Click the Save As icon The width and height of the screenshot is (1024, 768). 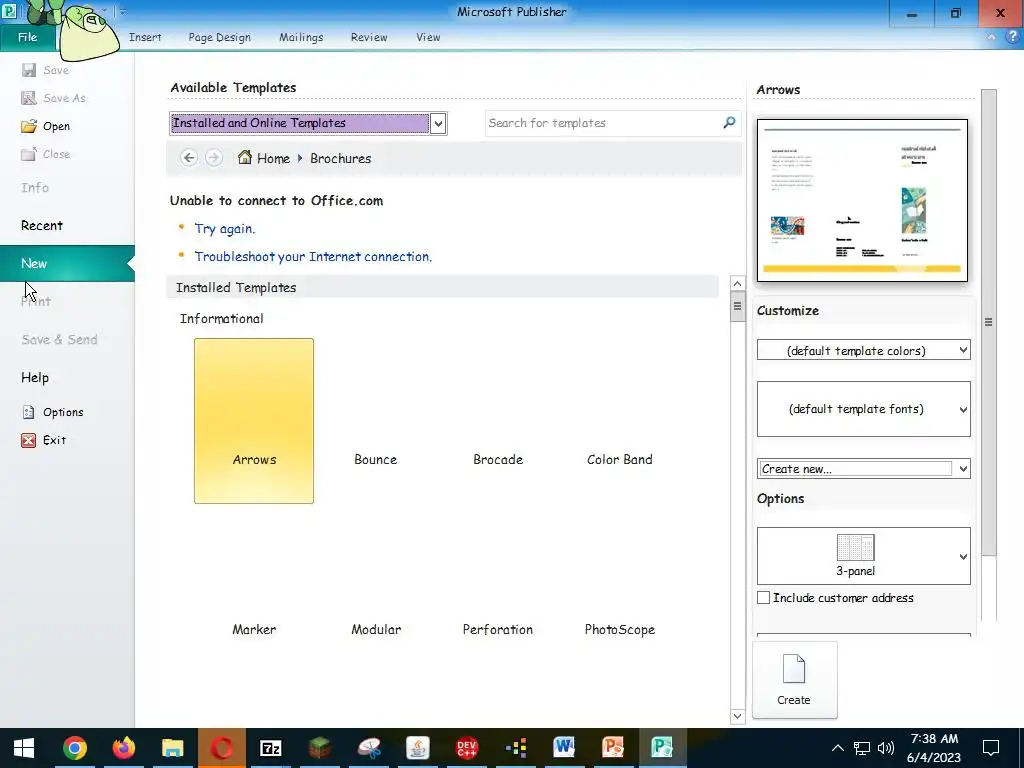pos(29,98)
